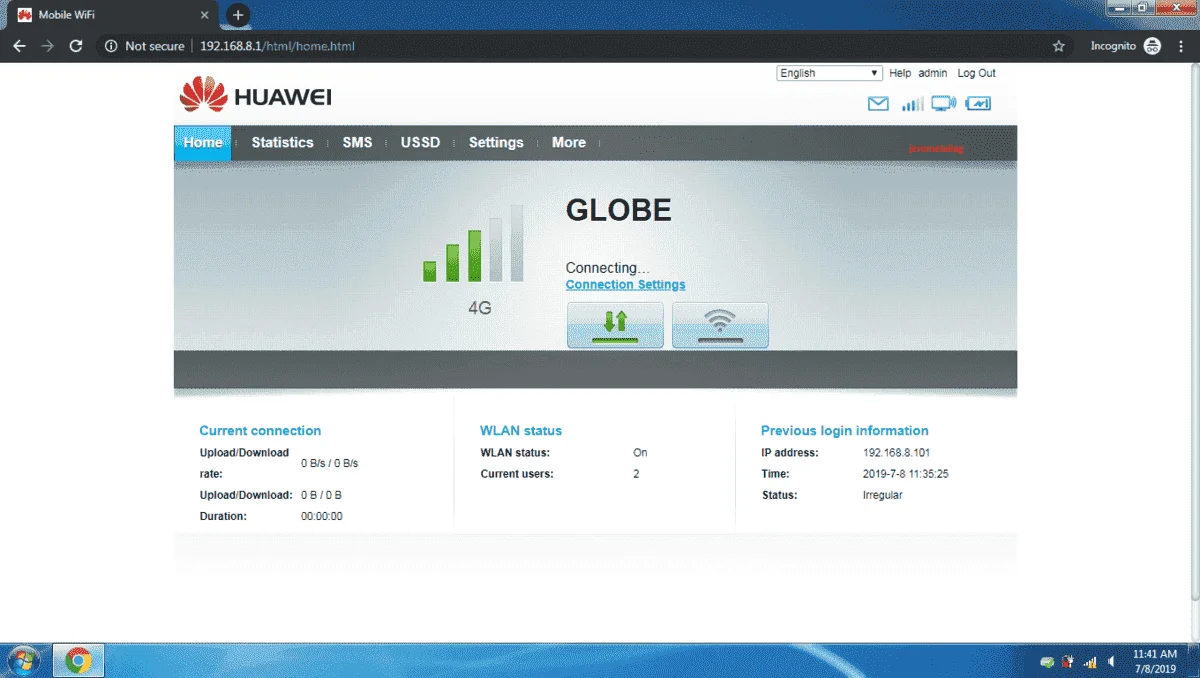Screen dimensions: 1200x678
Task: Click the Help link
Action: pos(900,73)
